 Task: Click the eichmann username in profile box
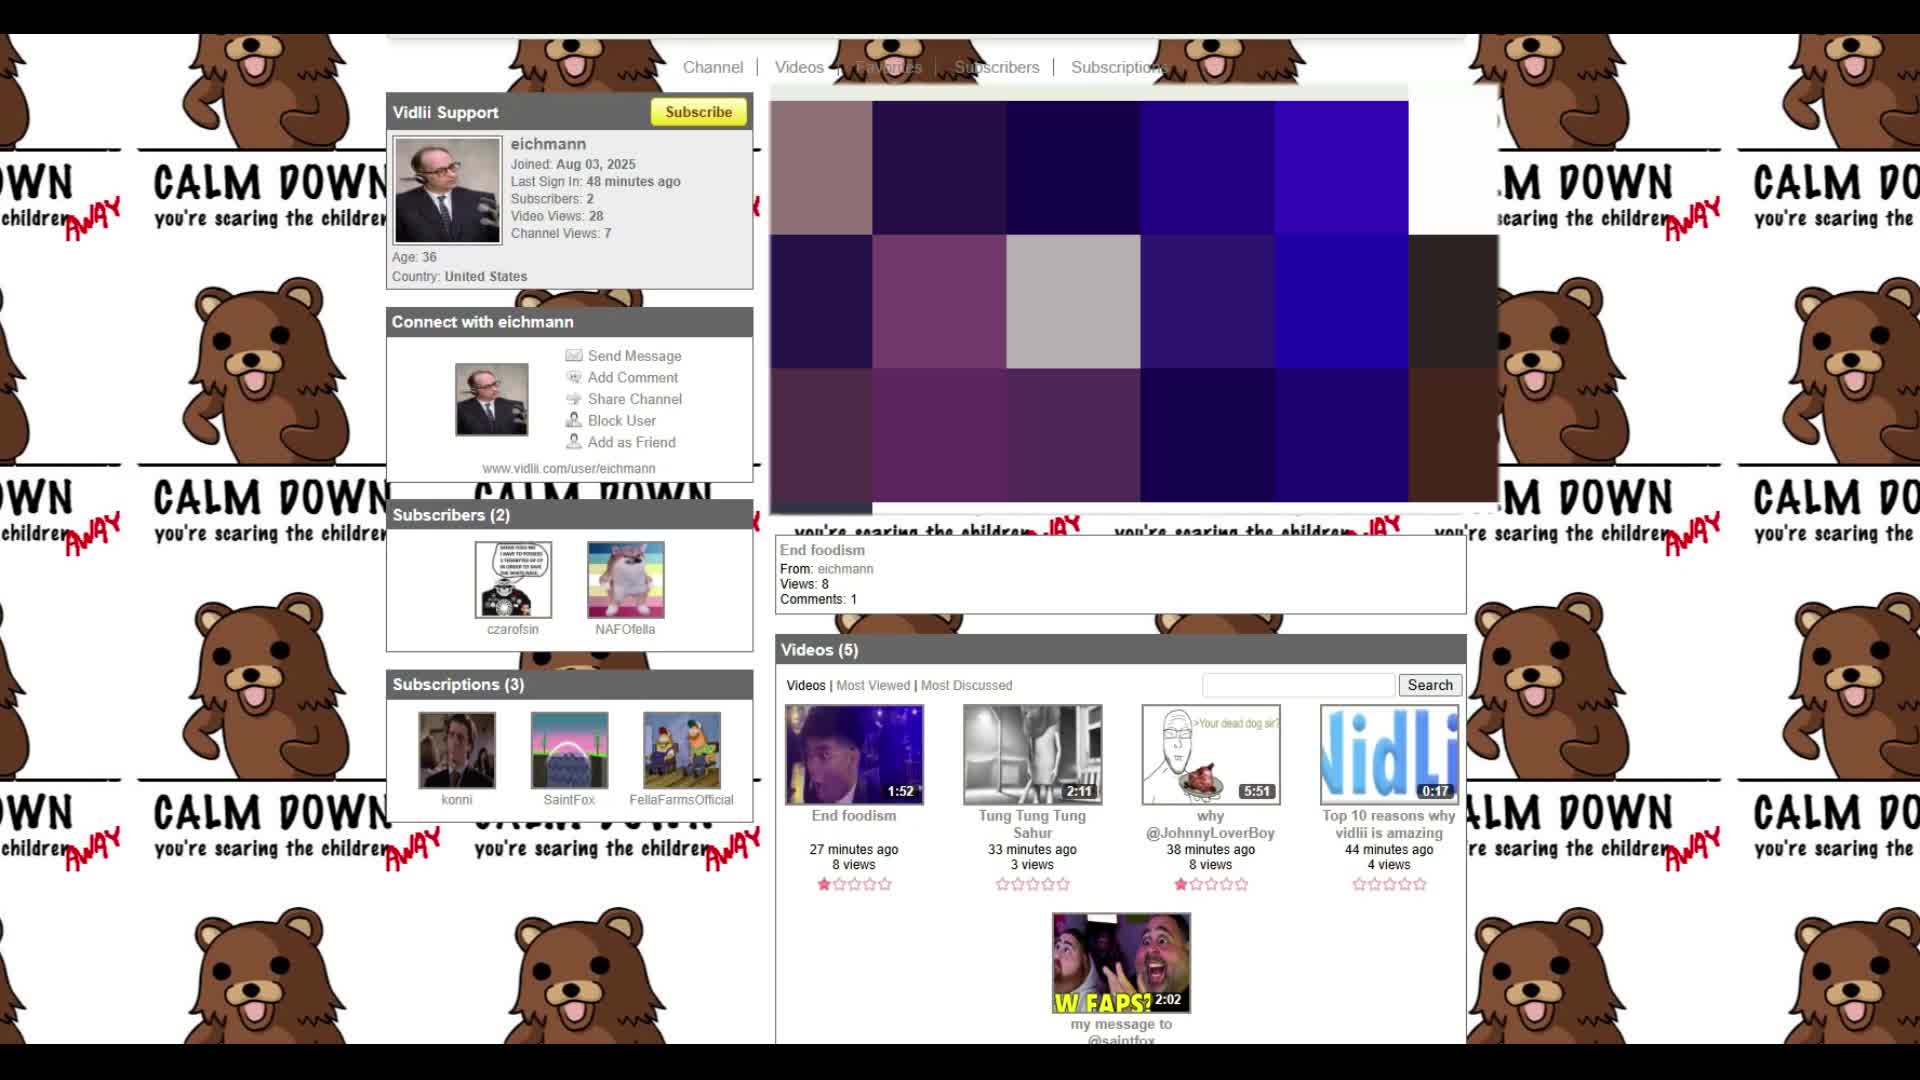point(548,144)
